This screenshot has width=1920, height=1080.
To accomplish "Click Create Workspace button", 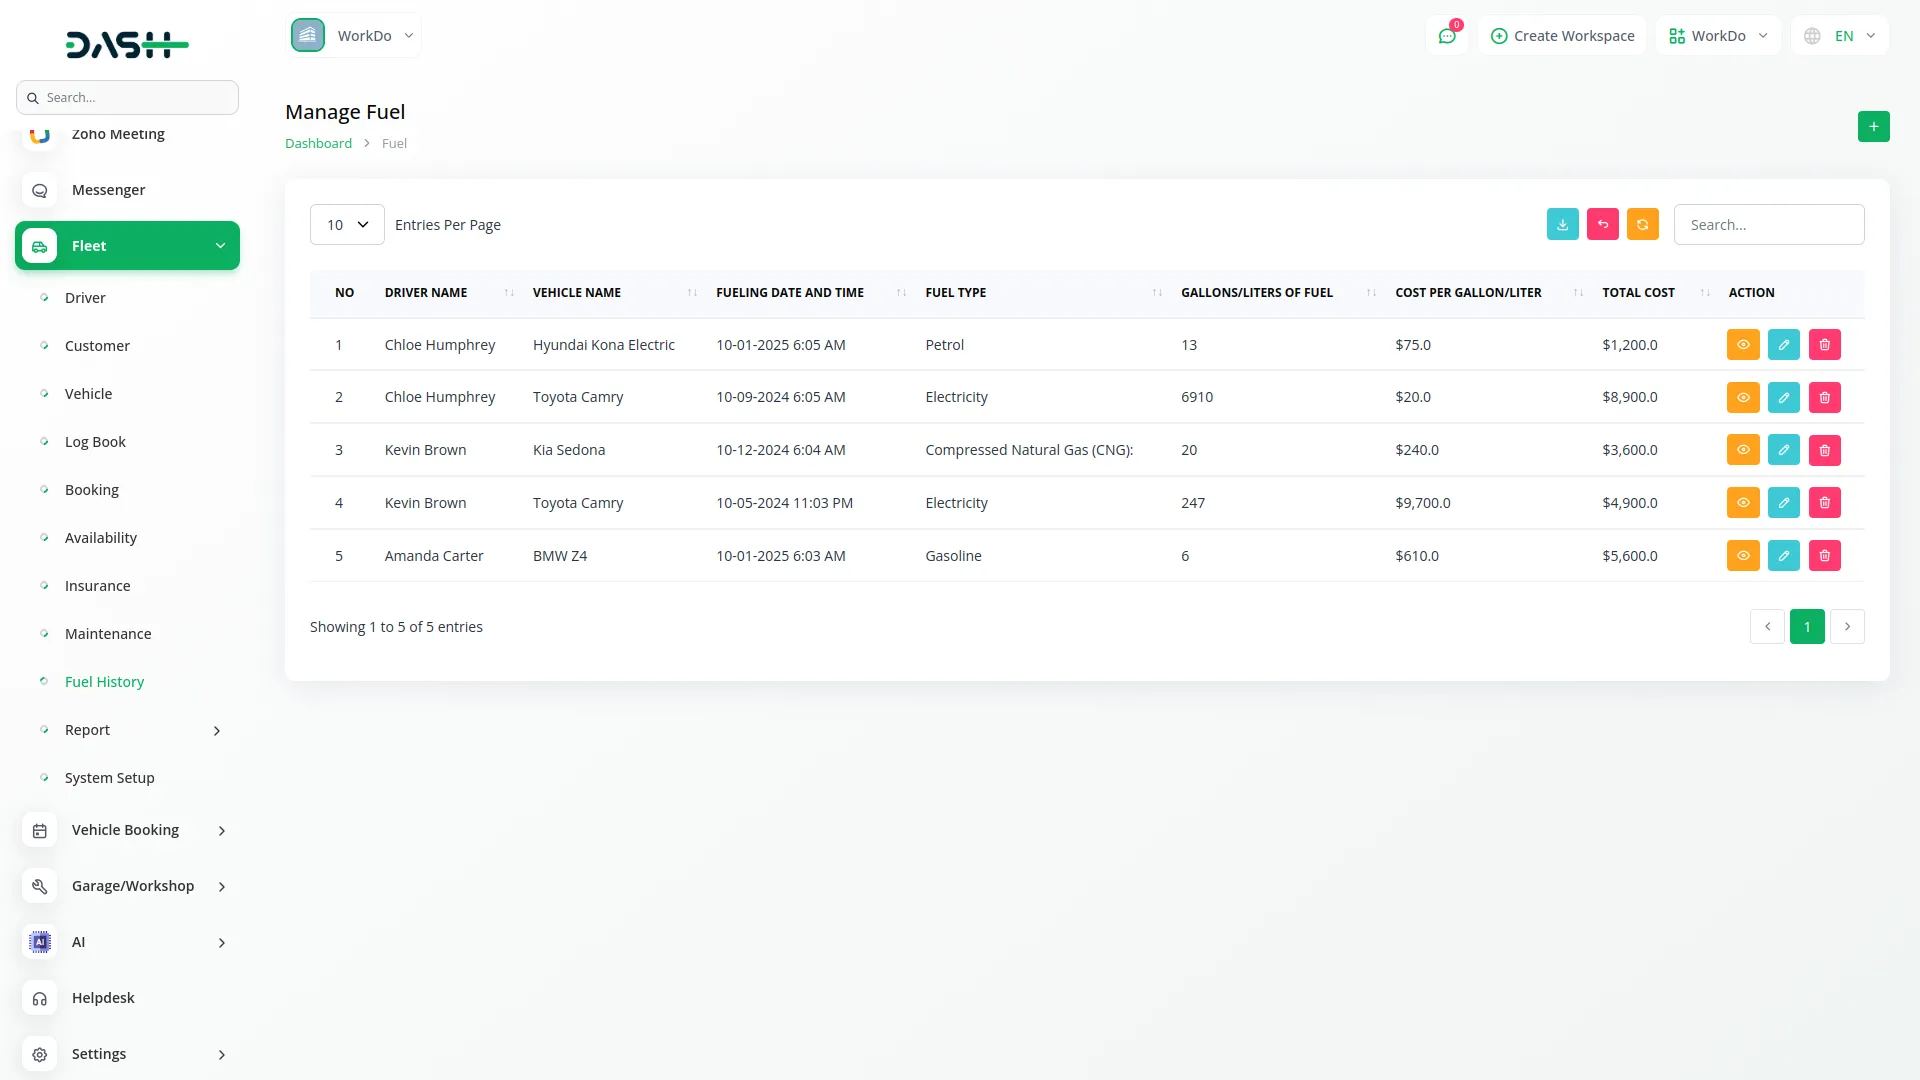I will 1562,36.
